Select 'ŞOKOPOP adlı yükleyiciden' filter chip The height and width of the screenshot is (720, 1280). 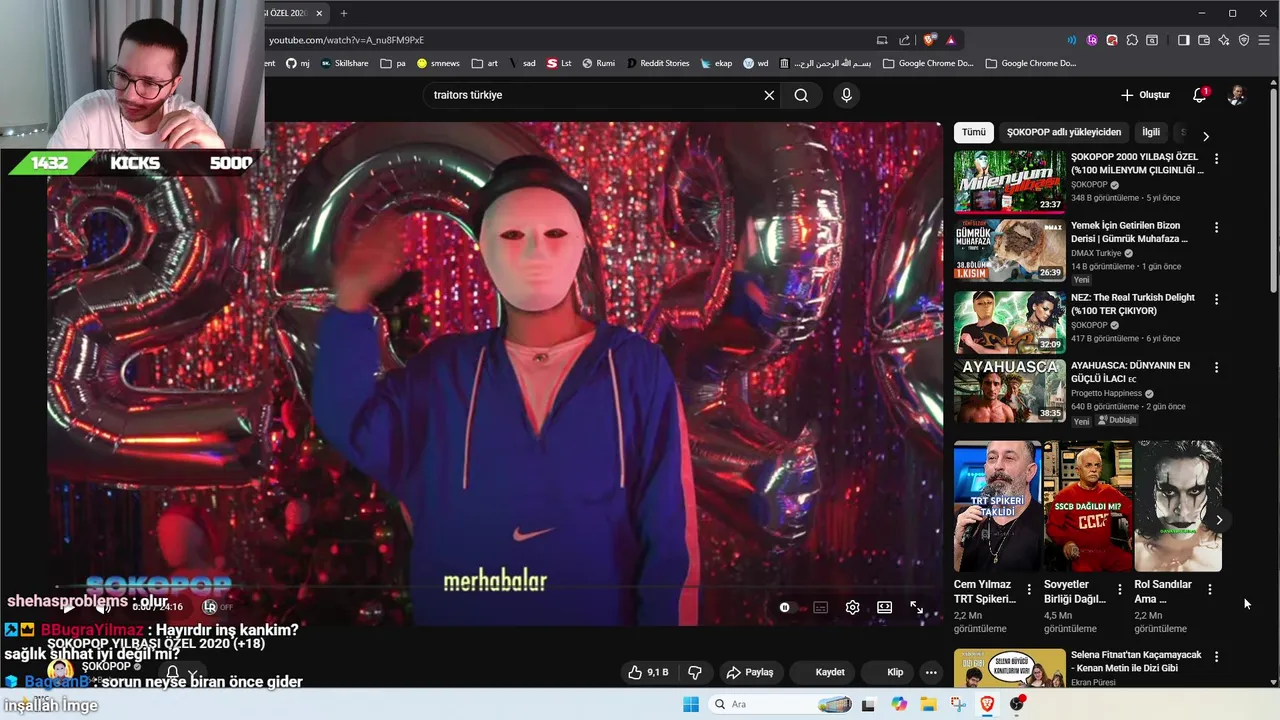tap(1064, 132)
